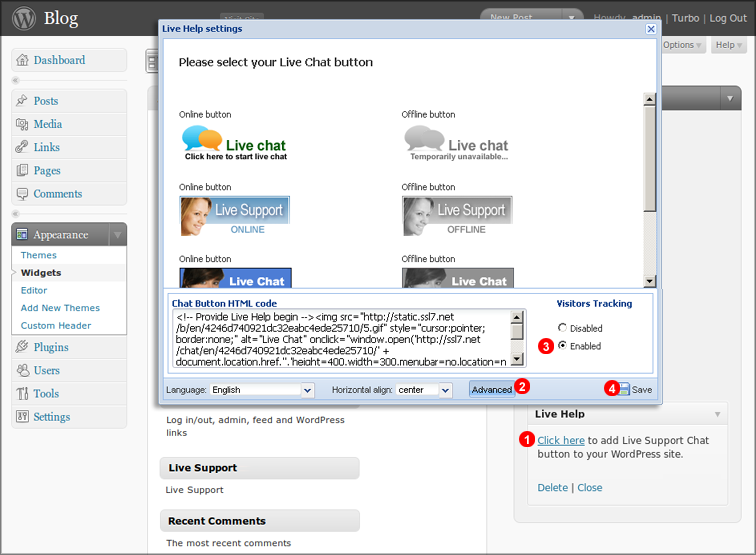
Task: Select the Live Support OFFLINE button image
Action: pos(458,216)
